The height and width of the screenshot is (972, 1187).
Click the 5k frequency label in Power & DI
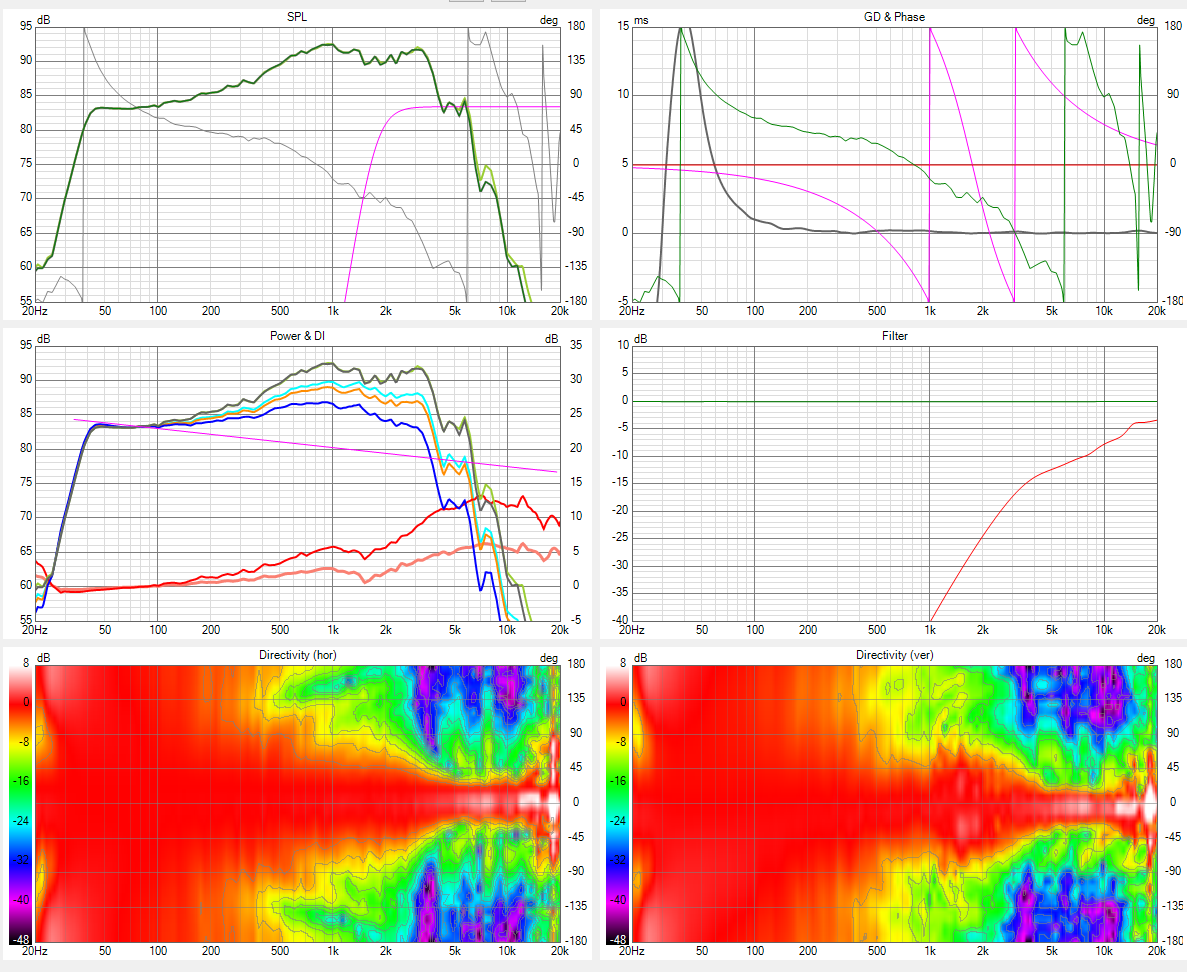(x=454, y=629)
